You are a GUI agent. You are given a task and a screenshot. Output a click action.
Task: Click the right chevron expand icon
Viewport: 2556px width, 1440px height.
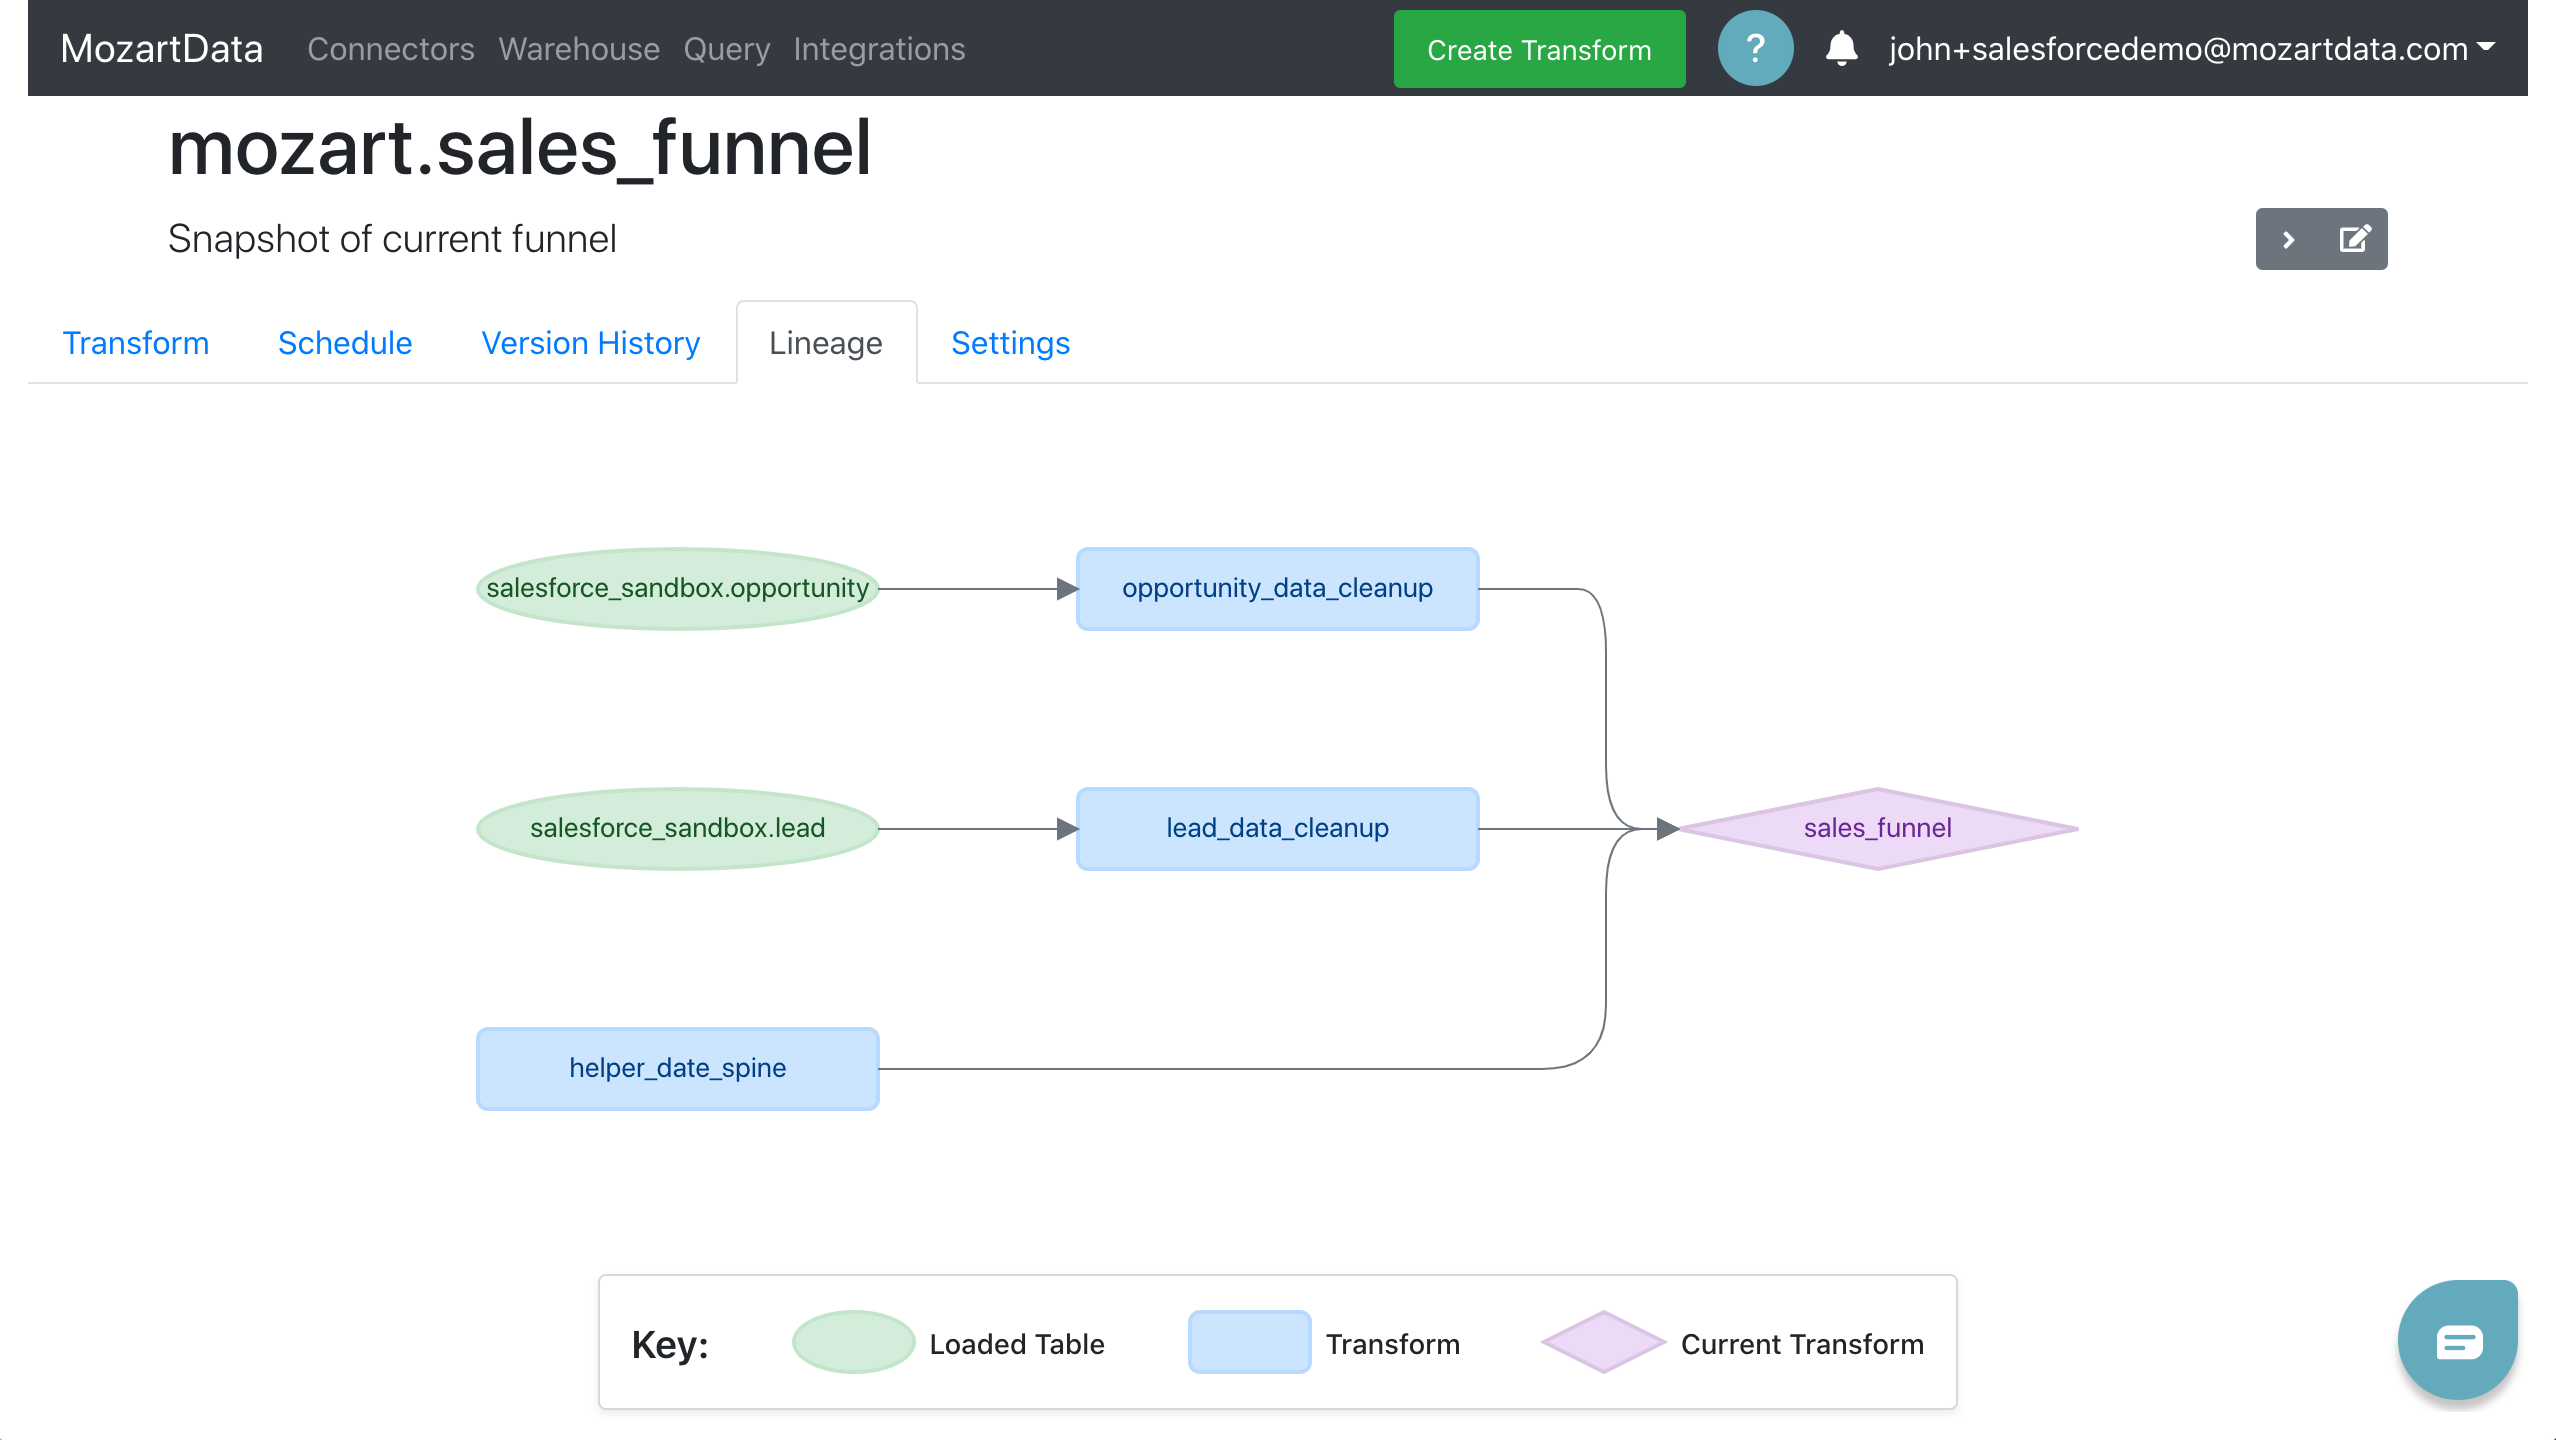coord(2288,239)
